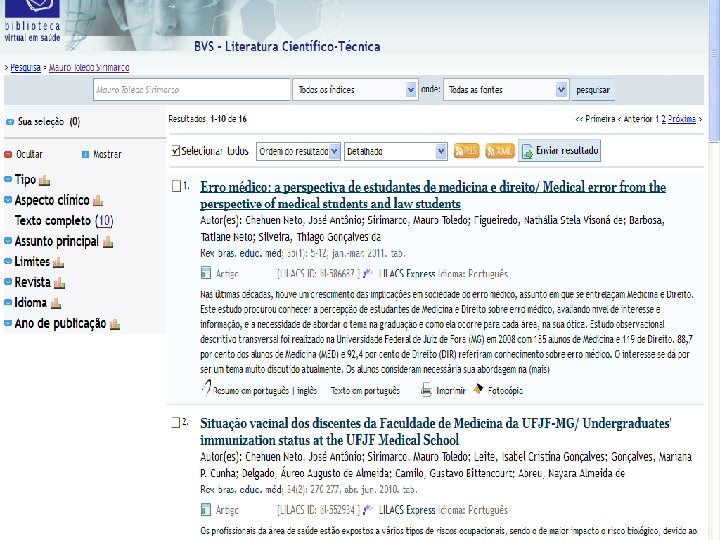Open the Pesquisa breadcrumb link
720x540 pixels.
click(x=25, y=68)
